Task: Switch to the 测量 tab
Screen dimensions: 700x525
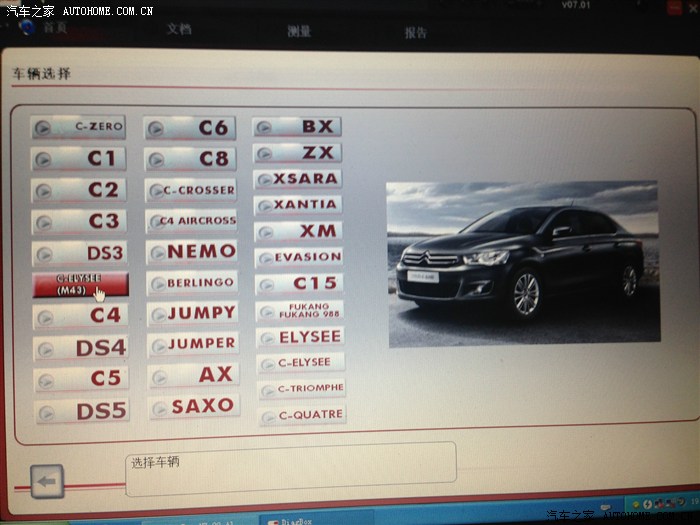Action: pos(299,32)
